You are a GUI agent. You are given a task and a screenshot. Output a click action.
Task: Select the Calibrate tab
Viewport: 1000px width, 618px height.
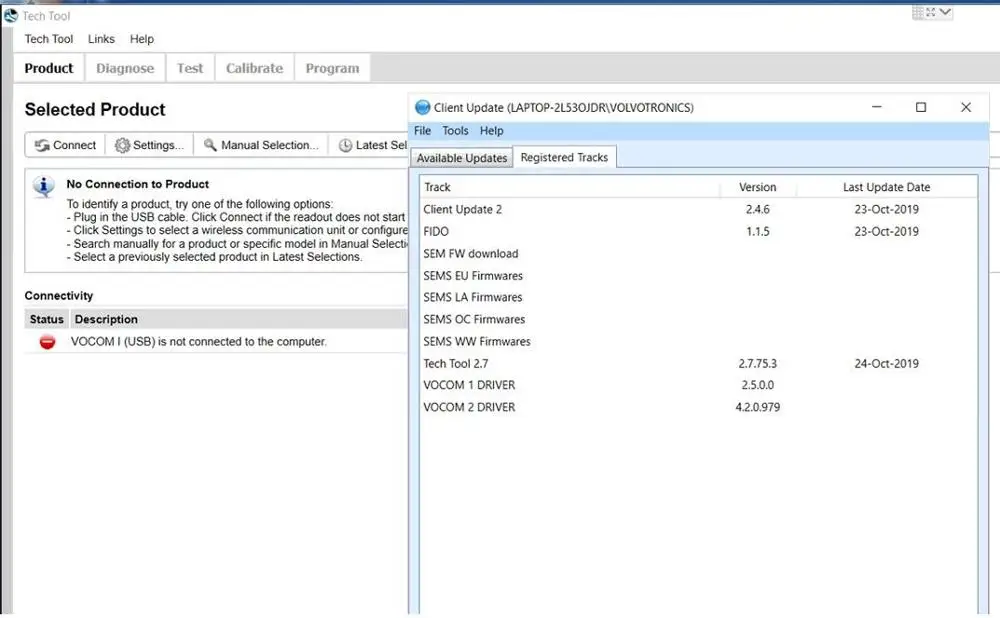click(x=254, y=68)
